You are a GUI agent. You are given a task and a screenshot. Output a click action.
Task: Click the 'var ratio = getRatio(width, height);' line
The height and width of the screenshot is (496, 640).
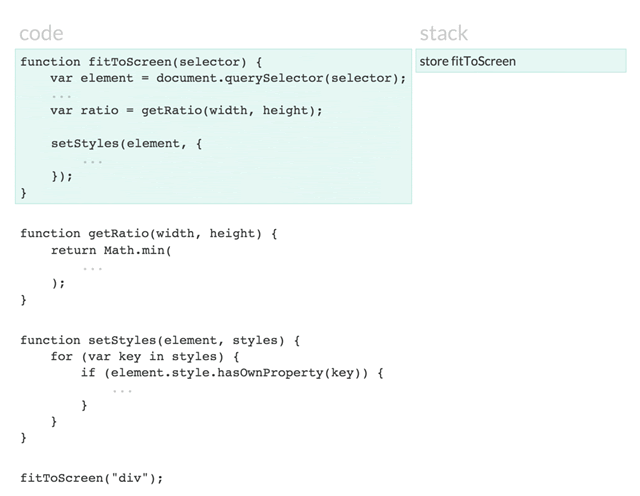(x=187, y=111)
